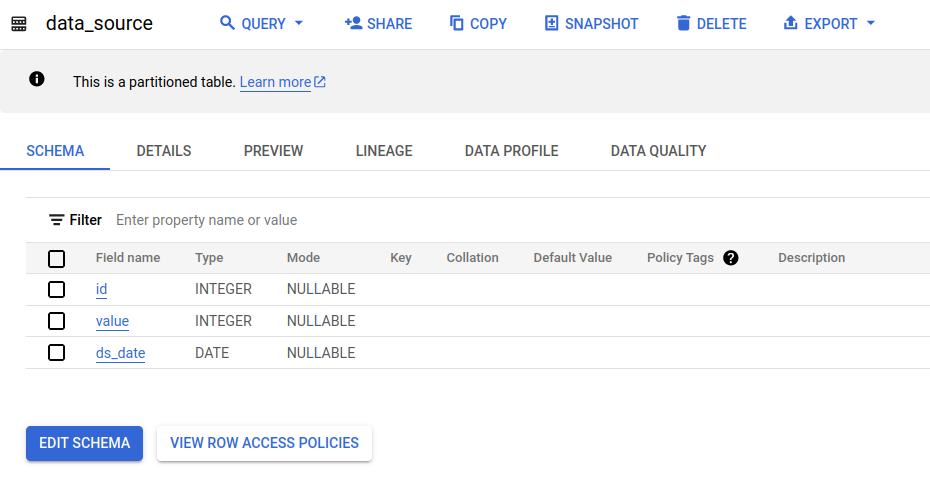Check the id field checkbox
The height and width of the screenshot is (504, 930).
point(56,289)
